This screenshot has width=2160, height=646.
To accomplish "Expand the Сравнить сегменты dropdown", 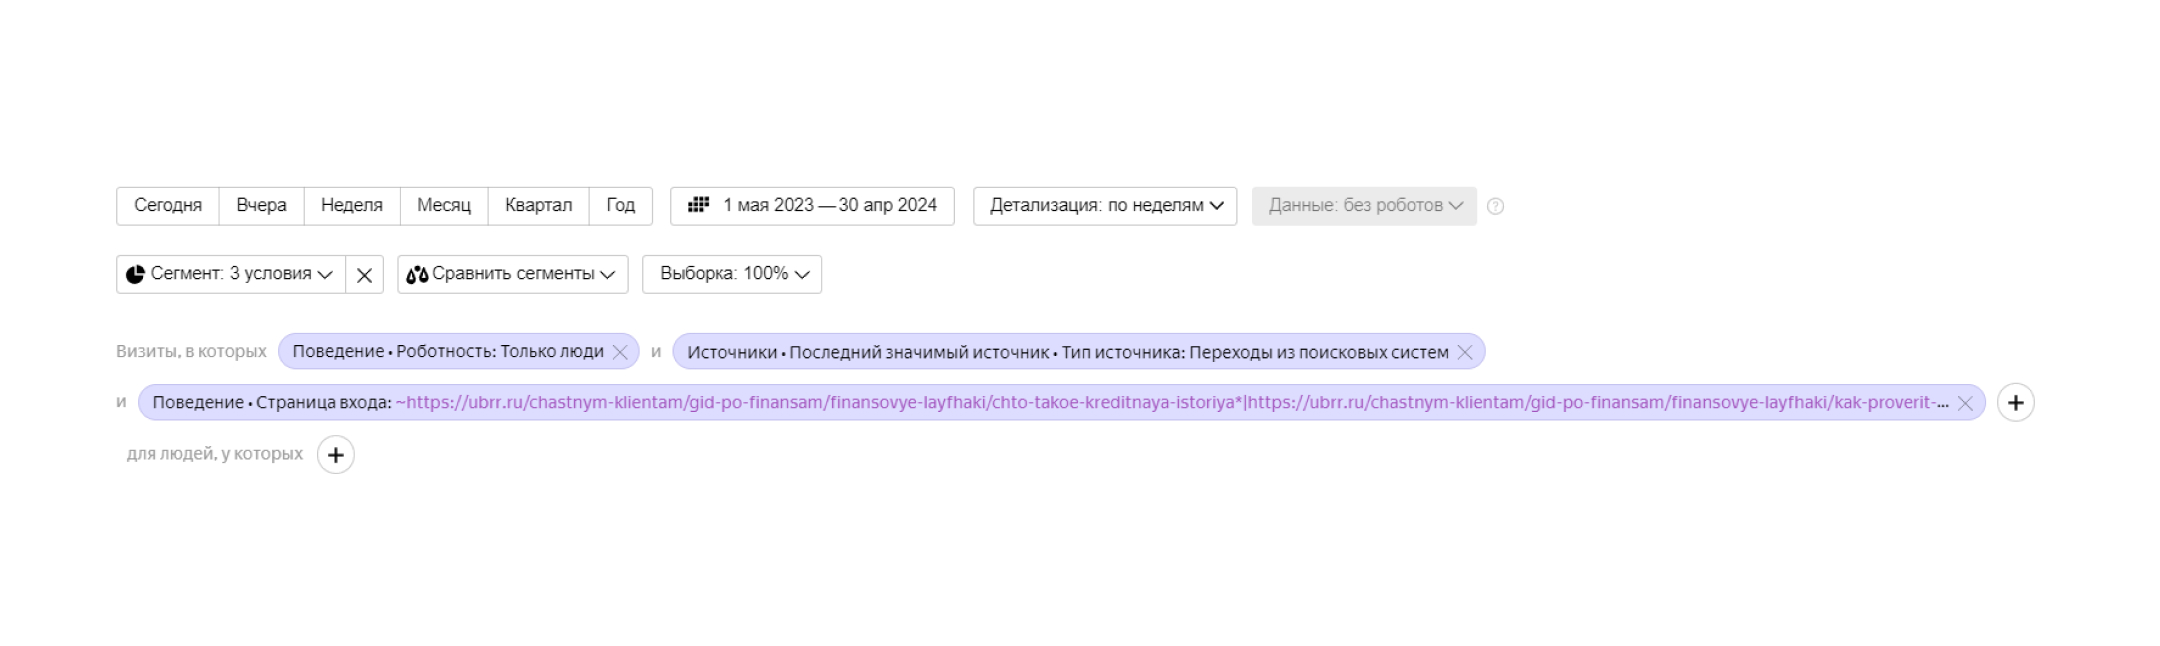I will pos(513,274).
